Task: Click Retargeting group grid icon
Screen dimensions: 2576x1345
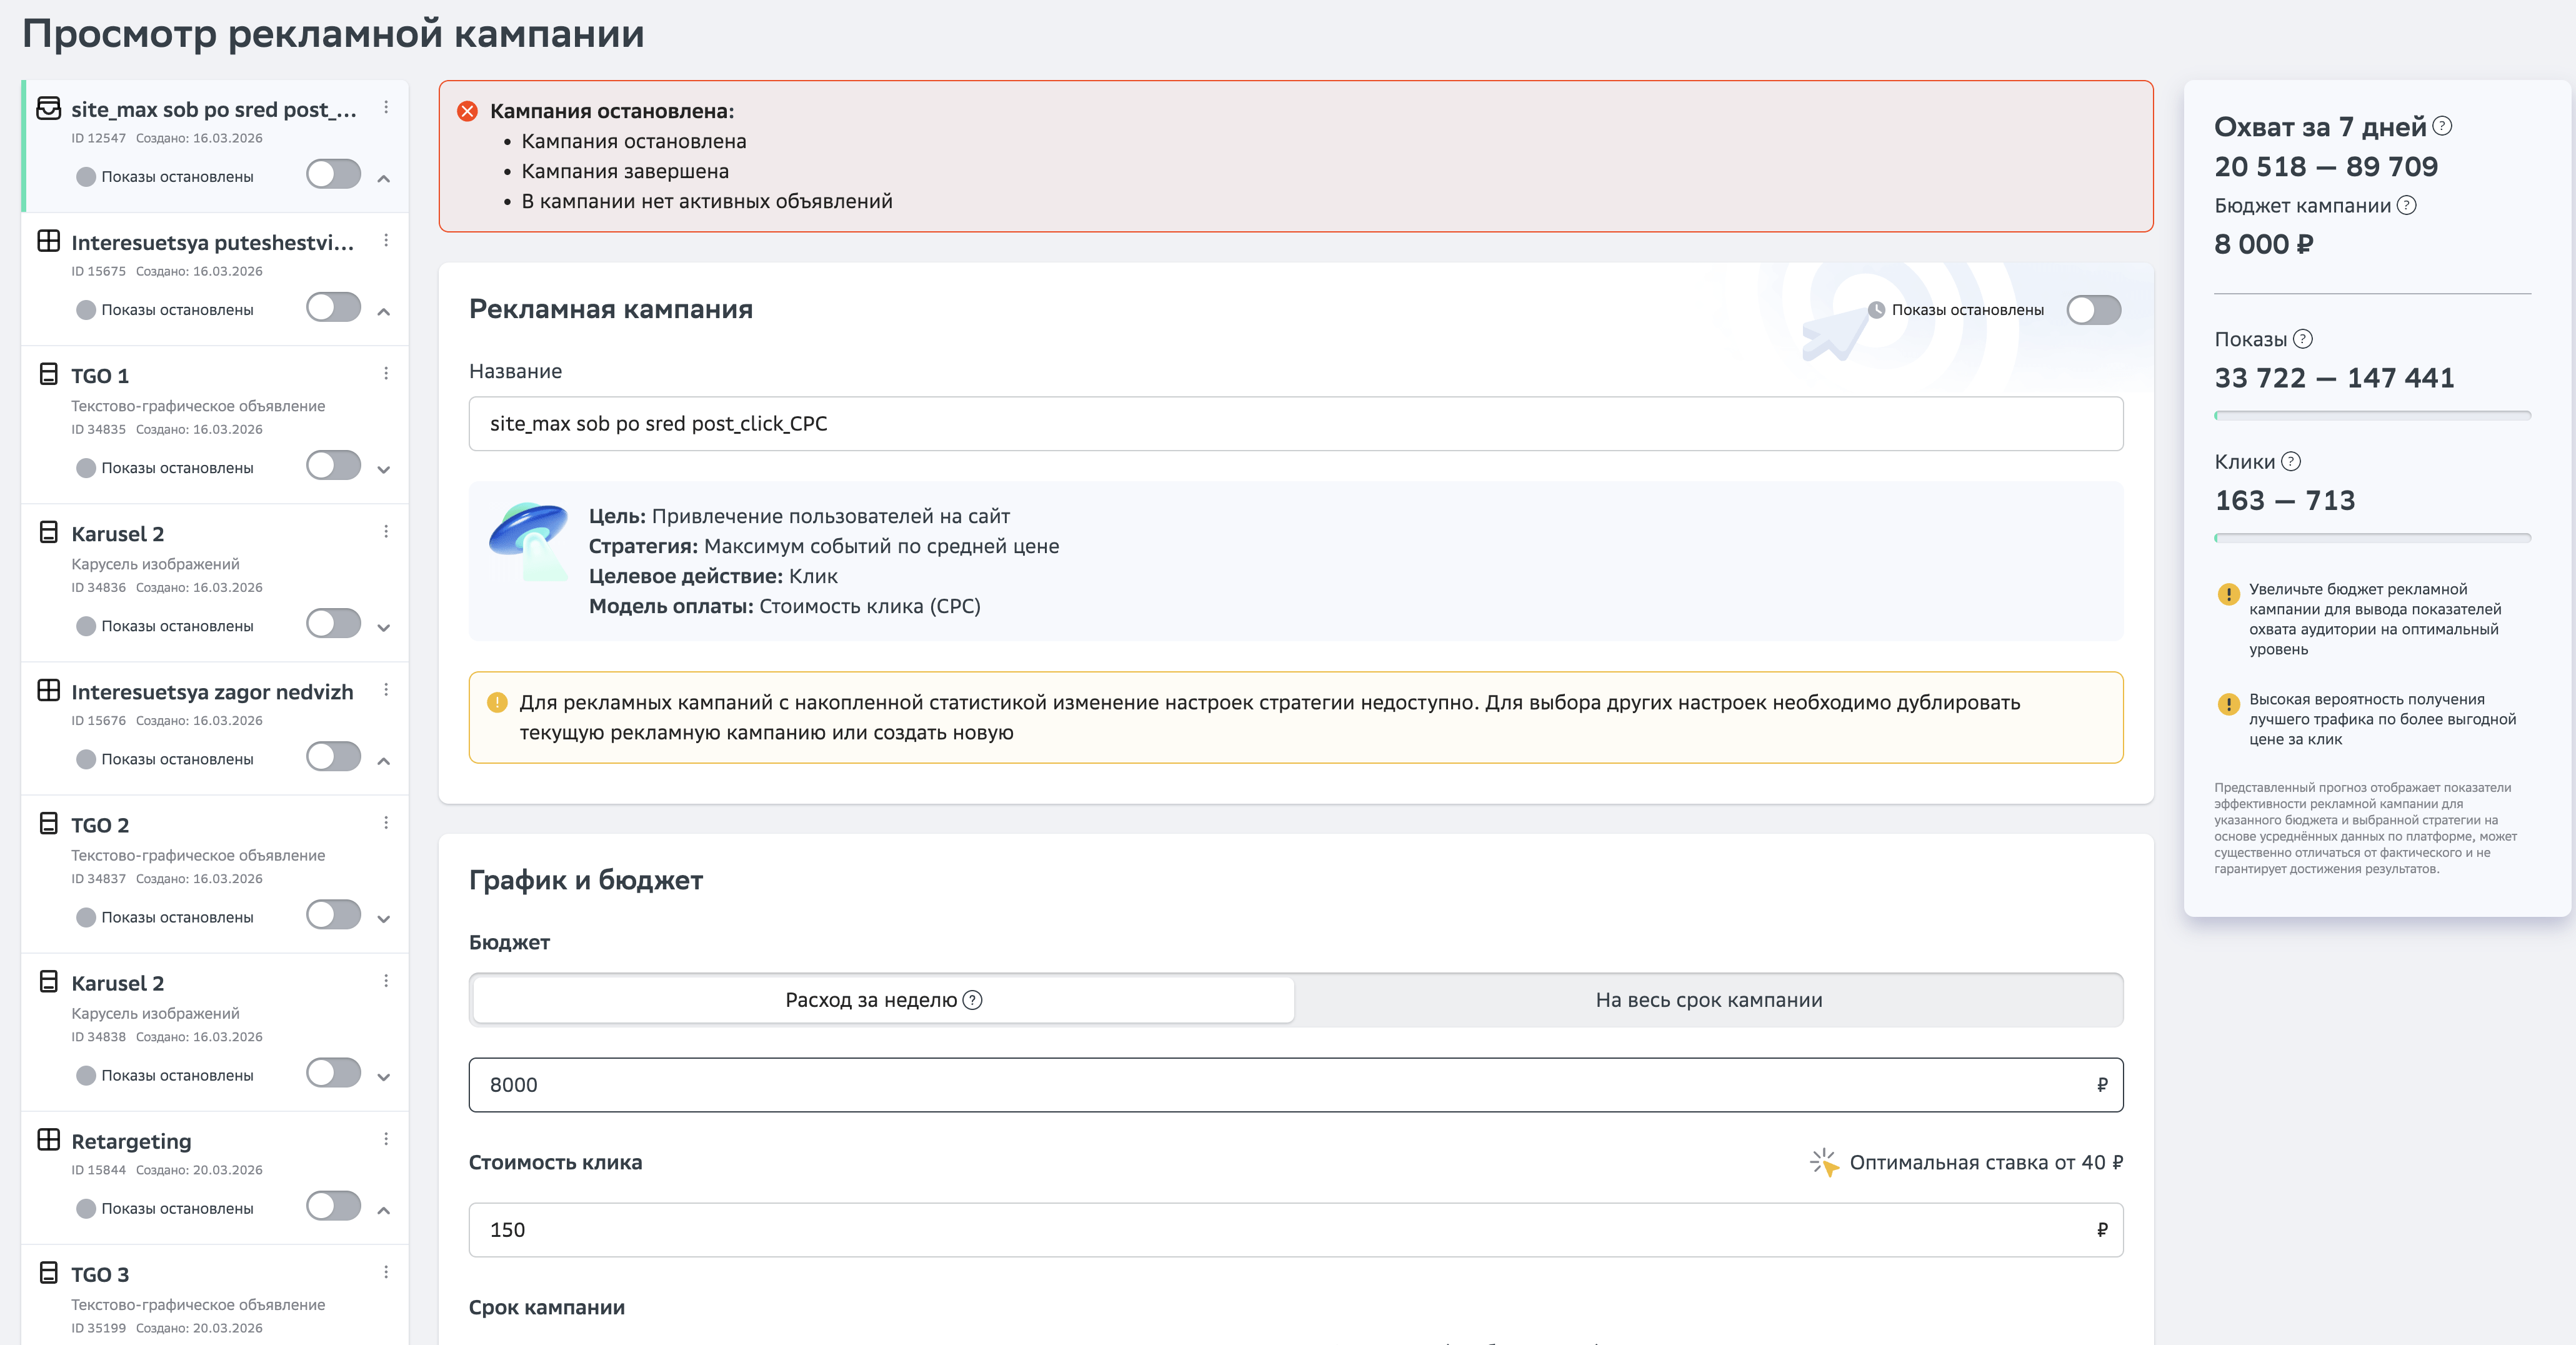Action: pyautogui.click(x=48, y=1140)
